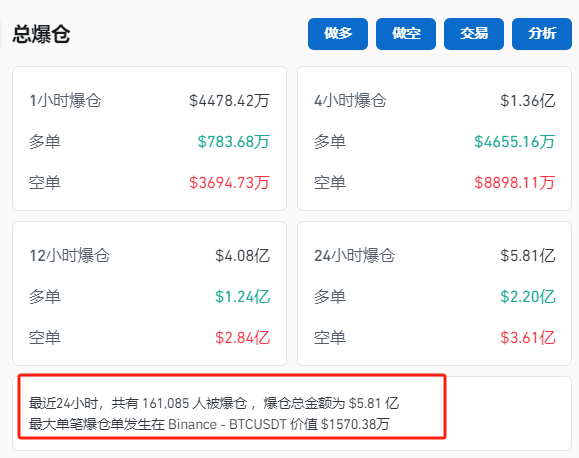Click the $1.36亿 total value

[x=528, y=101]
